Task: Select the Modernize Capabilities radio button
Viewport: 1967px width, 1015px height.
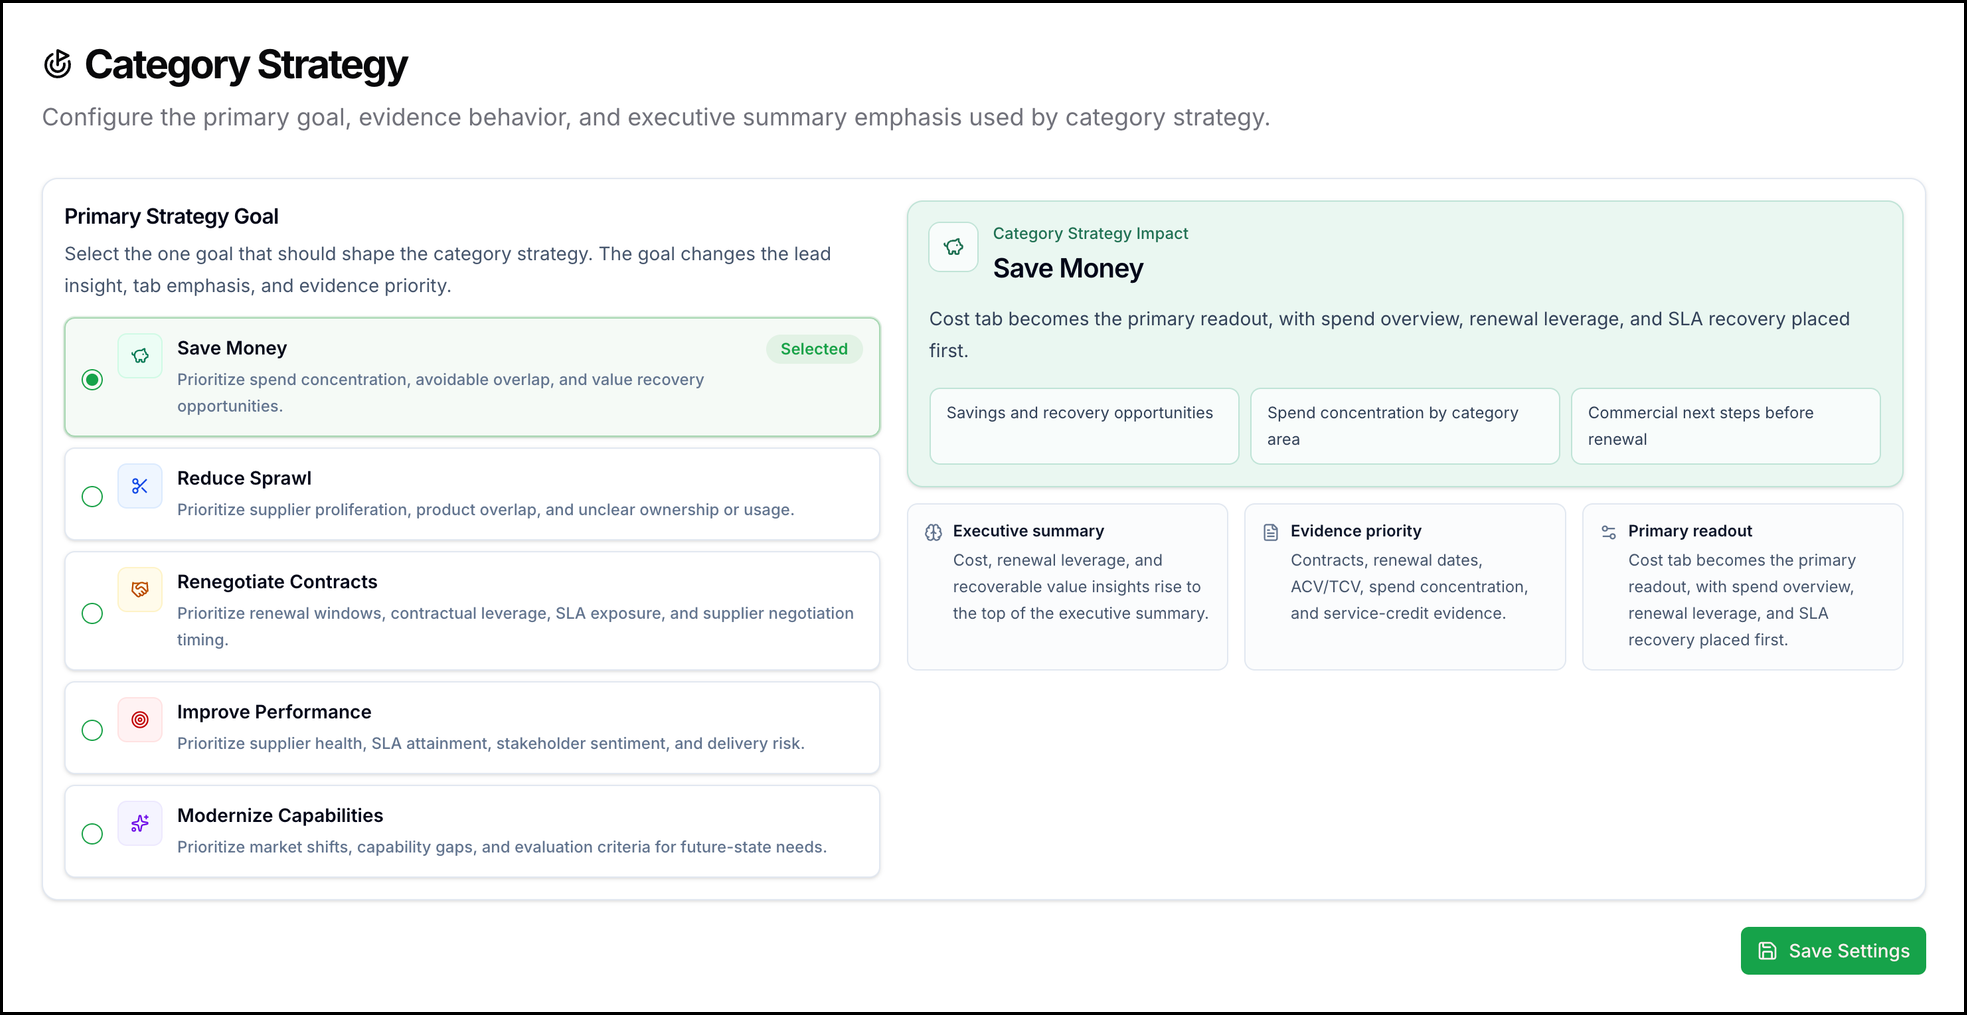Action: point(92,833)
